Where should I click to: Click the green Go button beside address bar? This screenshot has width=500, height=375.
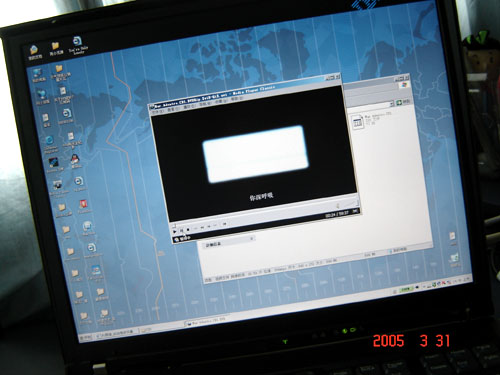point(399,103)
